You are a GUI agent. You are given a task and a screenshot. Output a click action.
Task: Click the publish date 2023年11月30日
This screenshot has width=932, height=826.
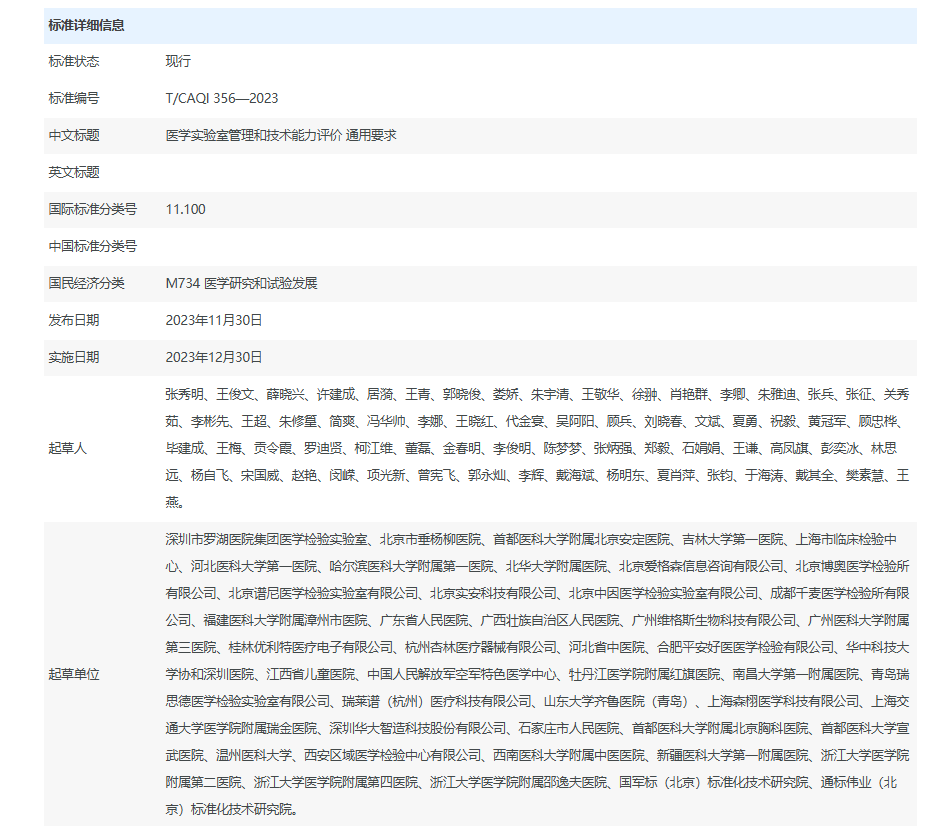213,320
